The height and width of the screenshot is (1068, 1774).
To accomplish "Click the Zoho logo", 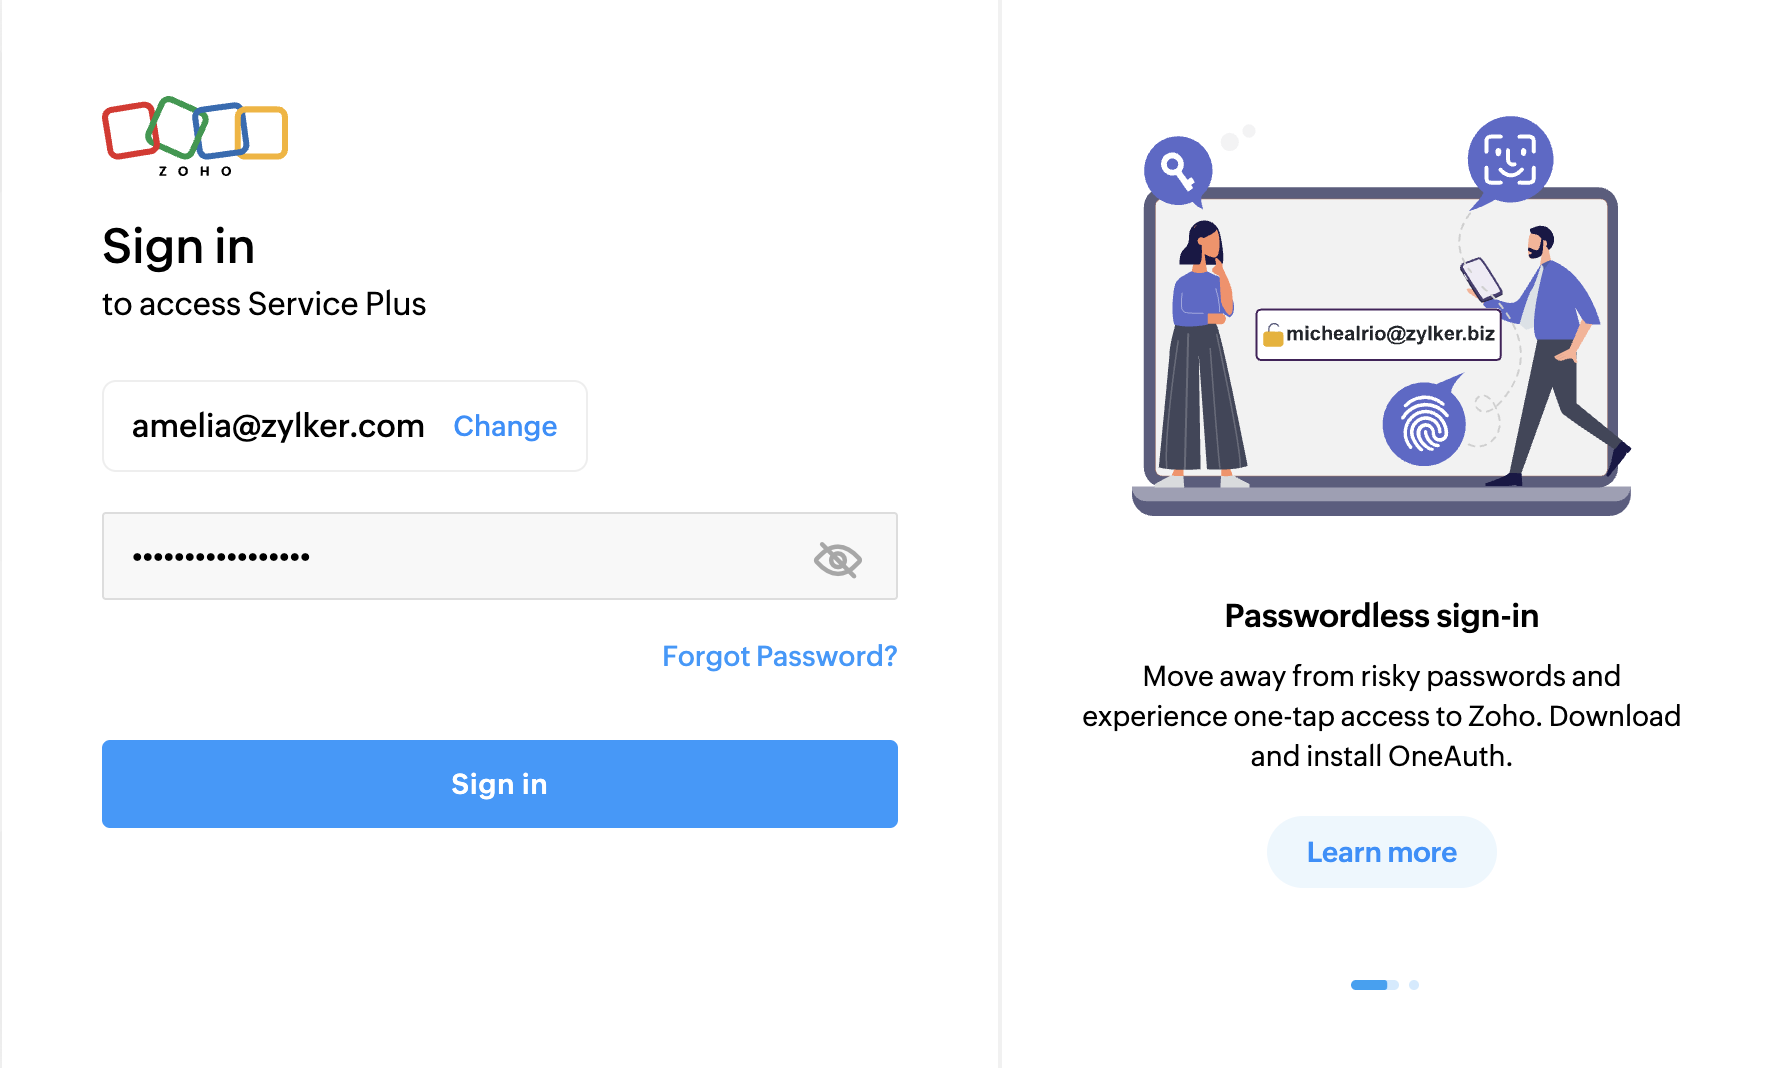I will [x=195, y=136].
